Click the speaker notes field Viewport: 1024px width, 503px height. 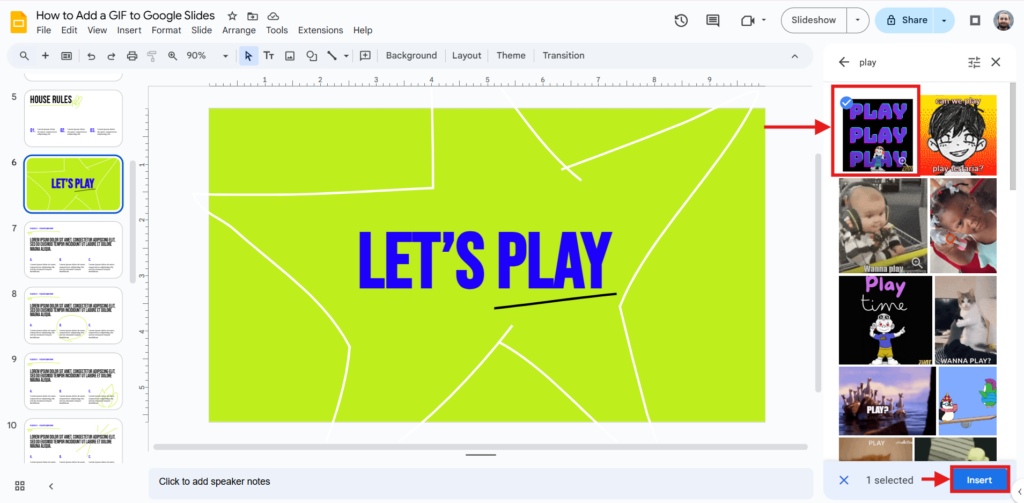[480, 481]
